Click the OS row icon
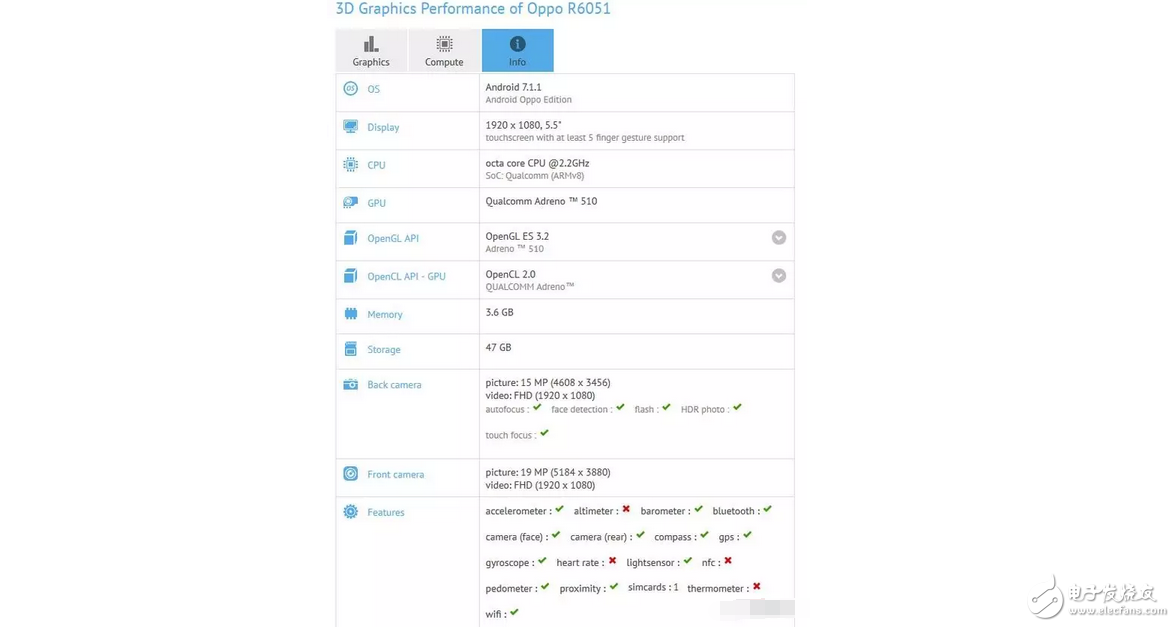 350,89
